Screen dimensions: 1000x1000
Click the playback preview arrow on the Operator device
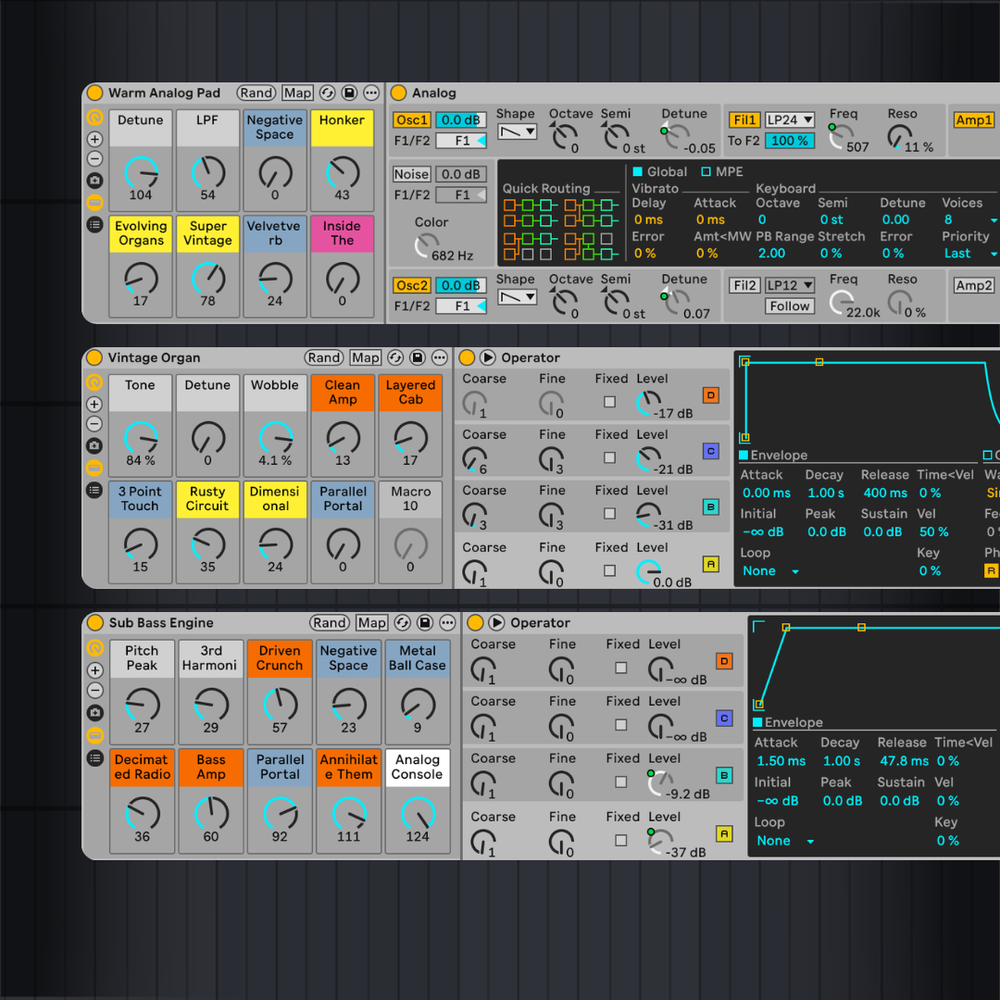tap(488, 357)
